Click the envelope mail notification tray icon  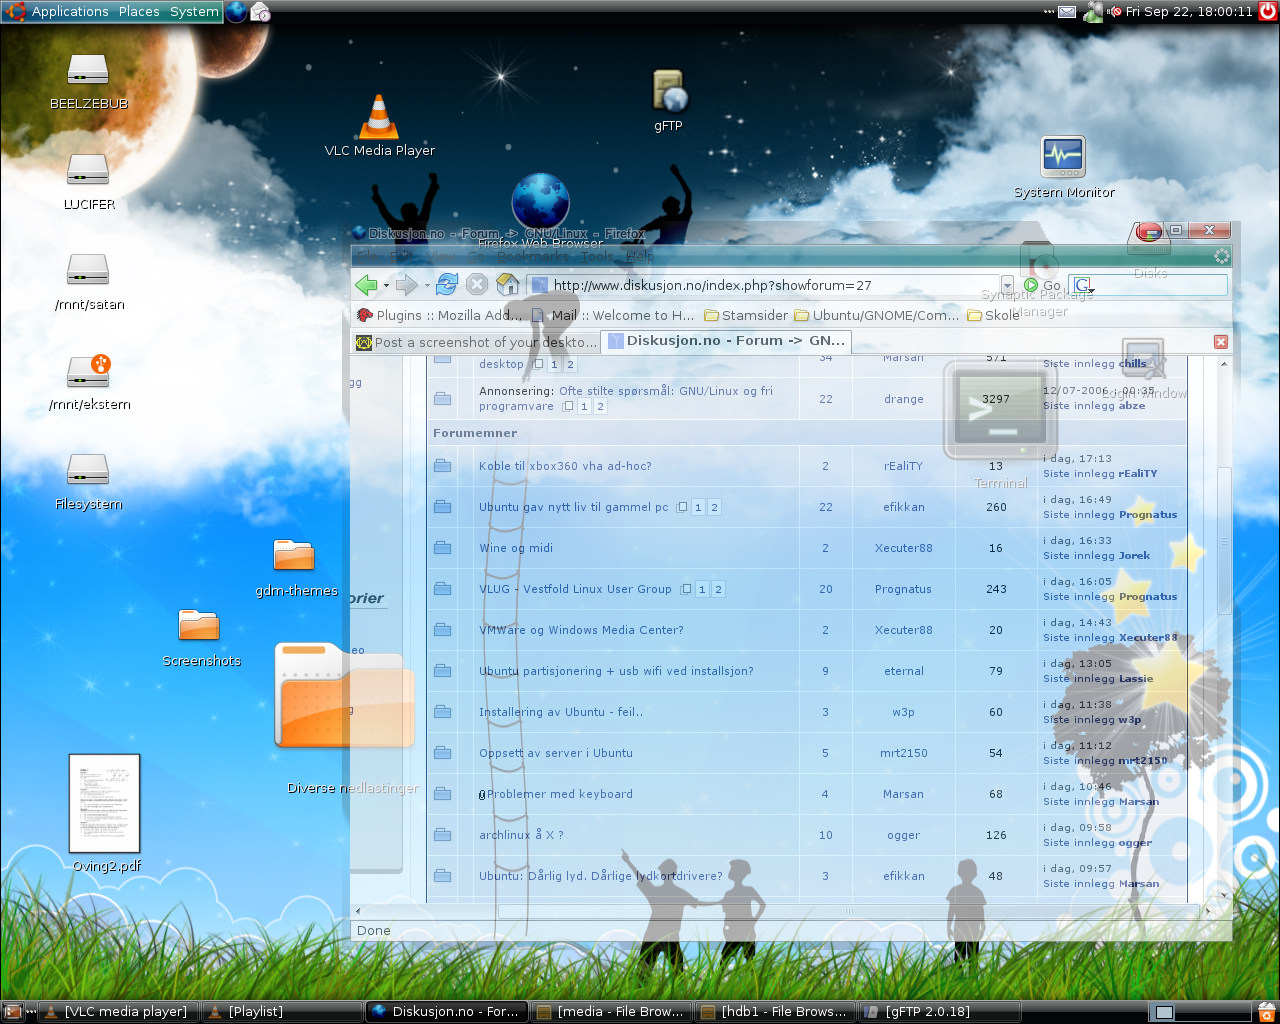tap(1067, 11)
